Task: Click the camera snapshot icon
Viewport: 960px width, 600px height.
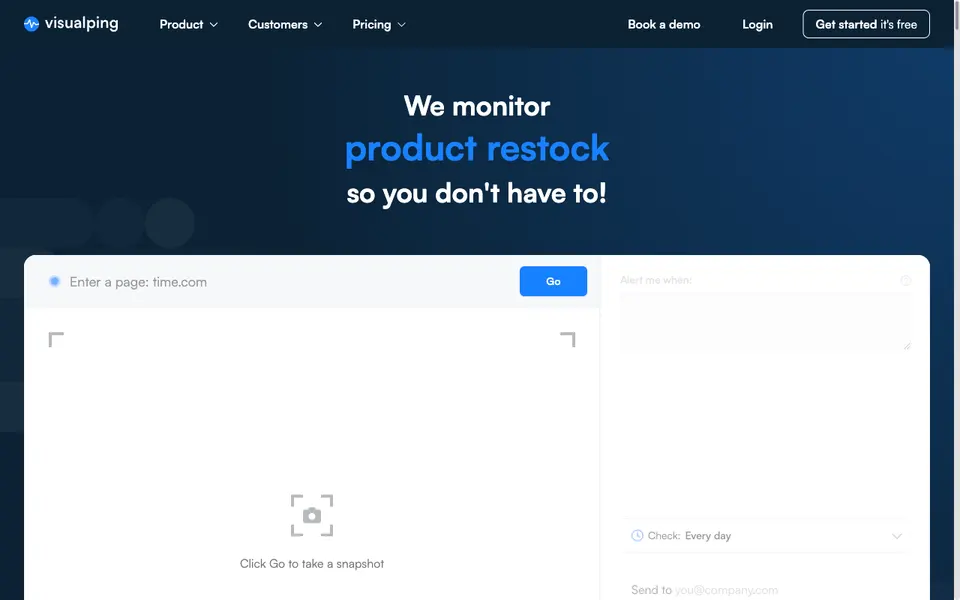Action: click(312, 516)
